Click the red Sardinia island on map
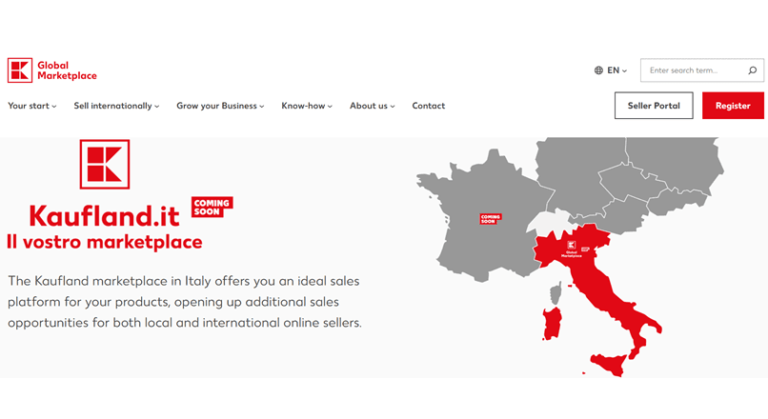 point(553,323)
